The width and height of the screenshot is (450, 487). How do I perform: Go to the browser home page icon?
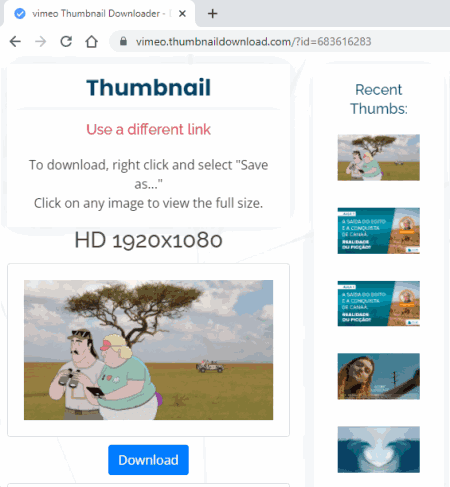coord(91,42)
